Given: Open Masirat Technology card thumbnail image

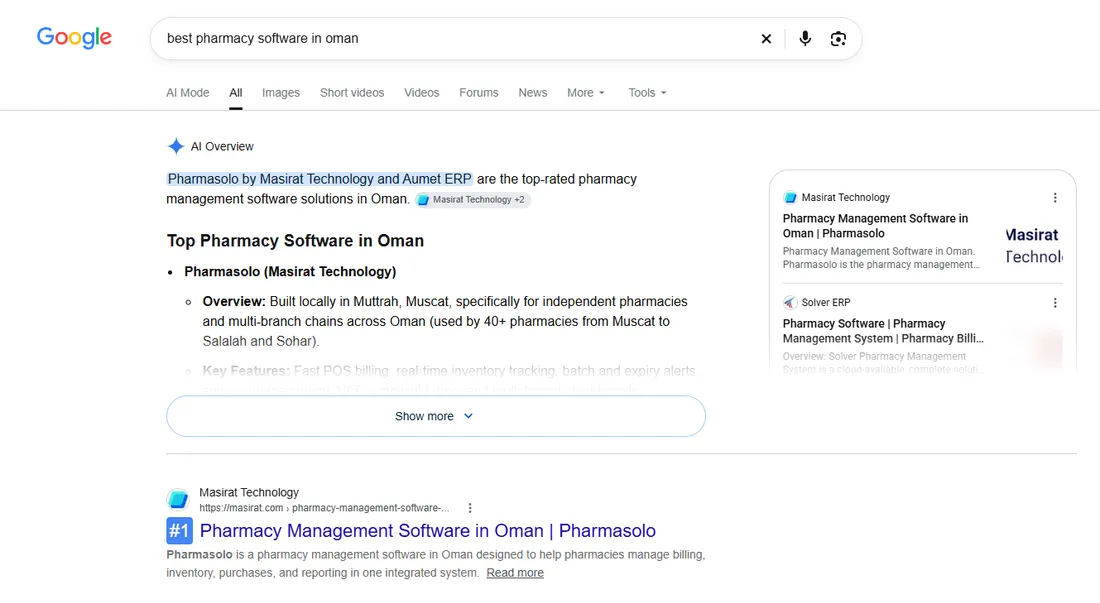Looking at the screenshot, I should point(1033,245).
